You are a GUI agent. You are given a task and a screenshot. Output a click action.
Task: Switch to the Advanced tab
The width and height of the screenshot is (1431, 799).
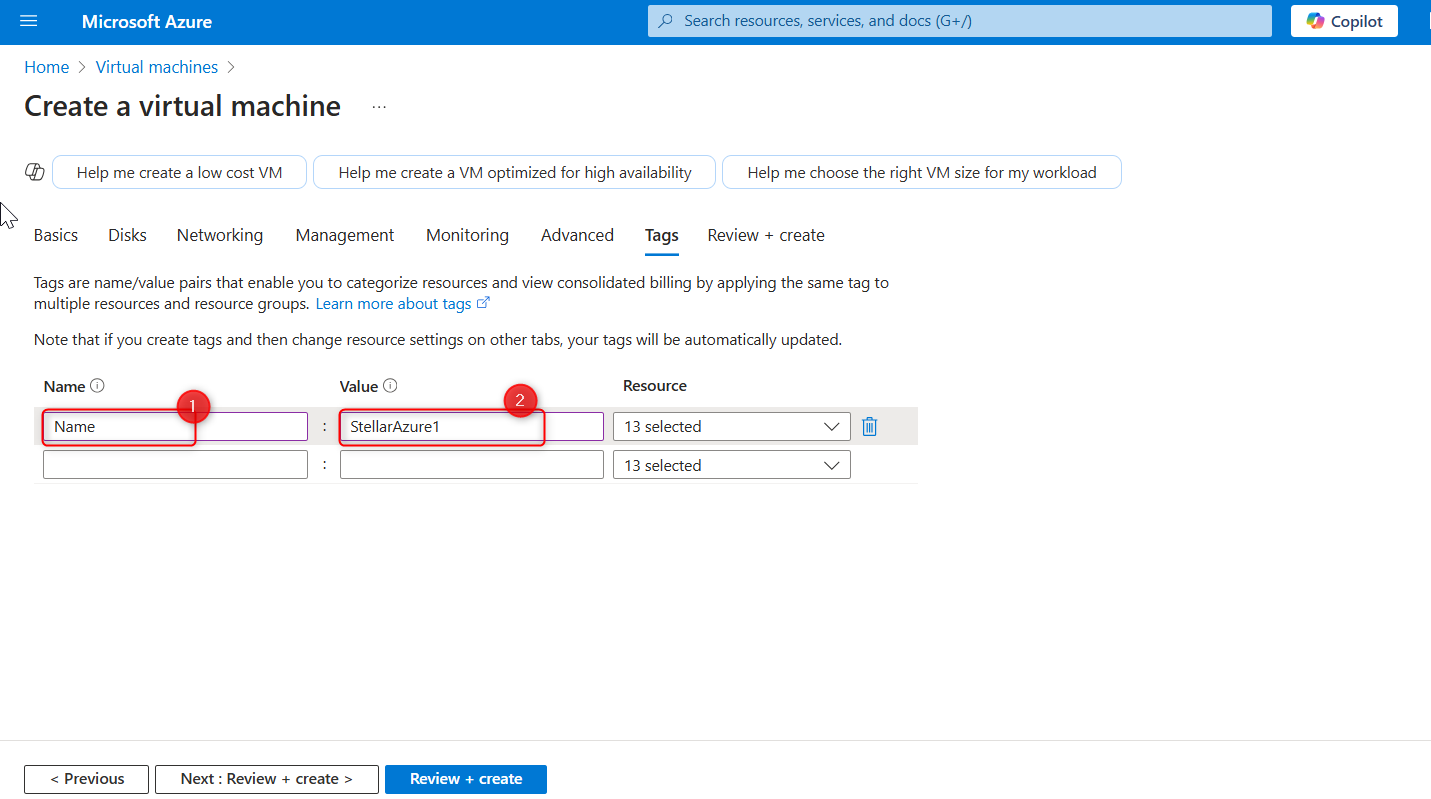point(577,235)
